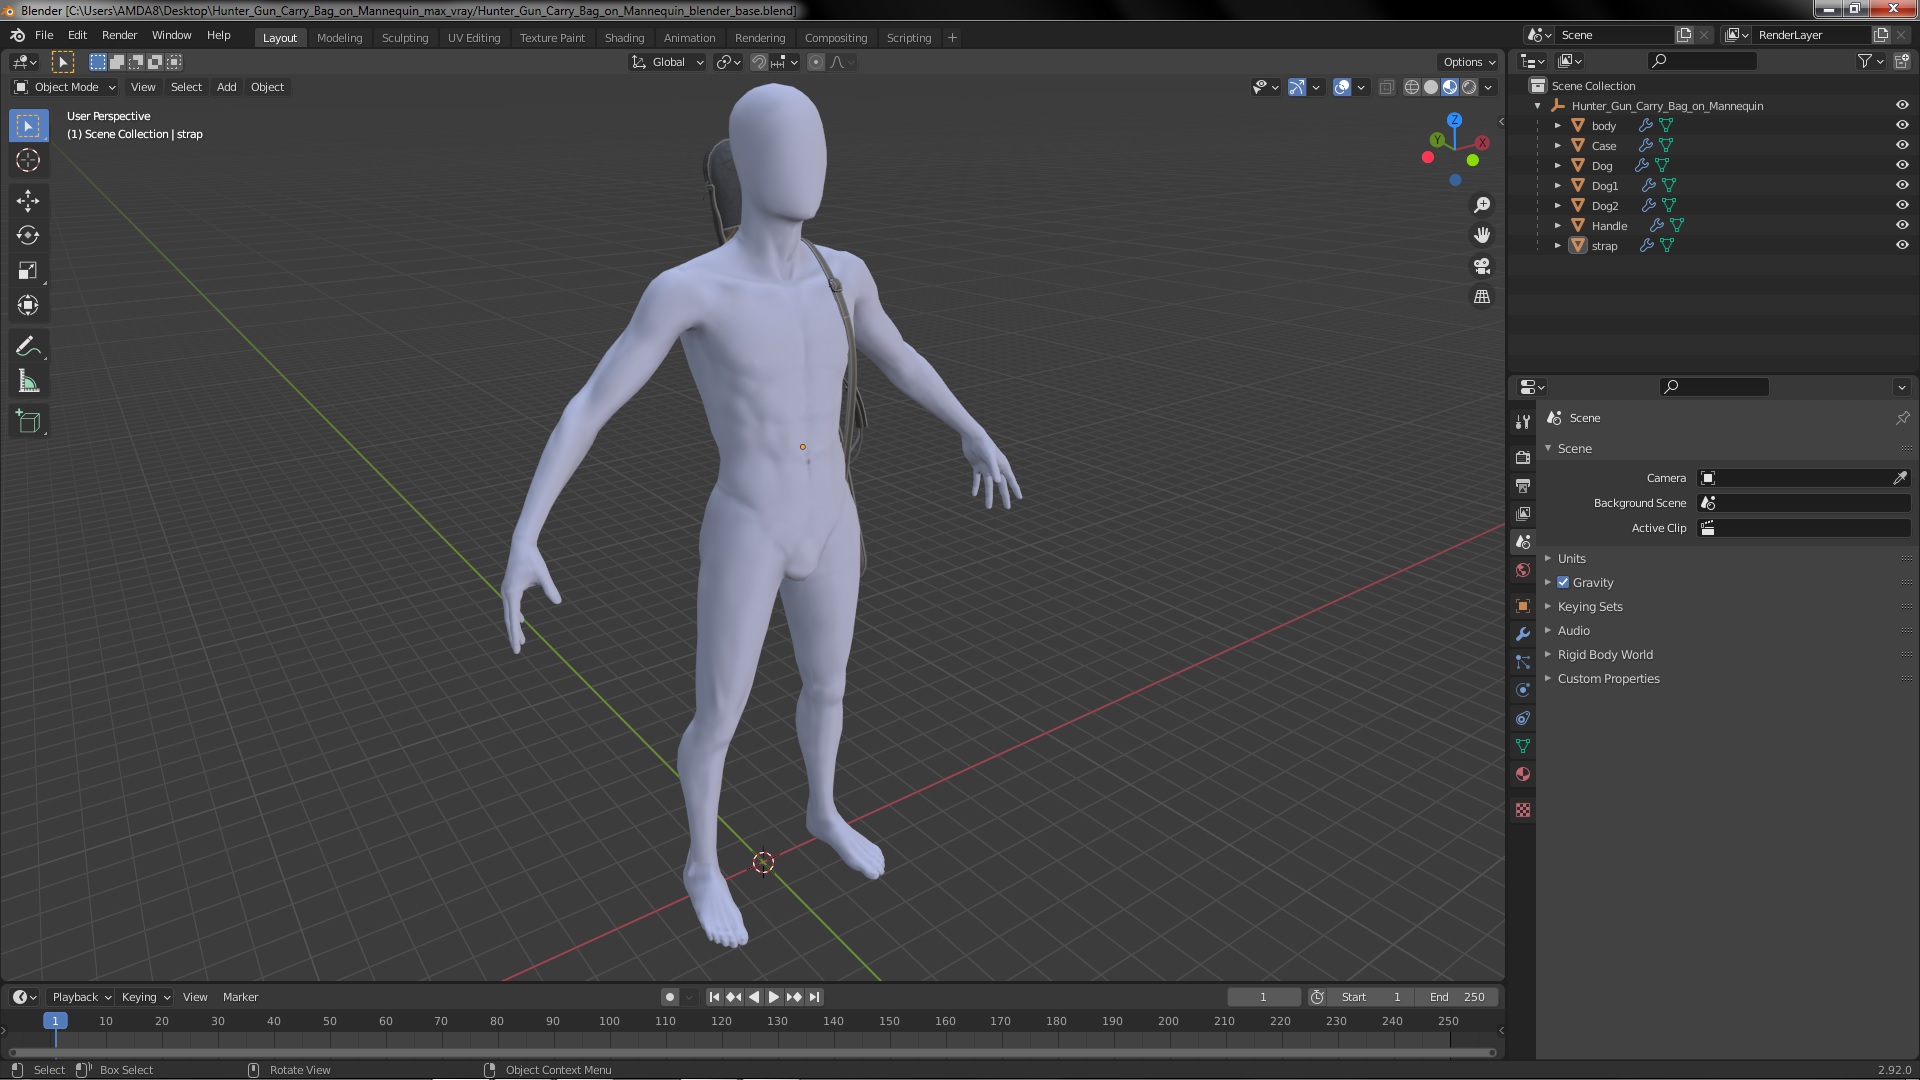The image size is (1920, 1080).
Task: Open the Render menu
Action: pos(119,35)
